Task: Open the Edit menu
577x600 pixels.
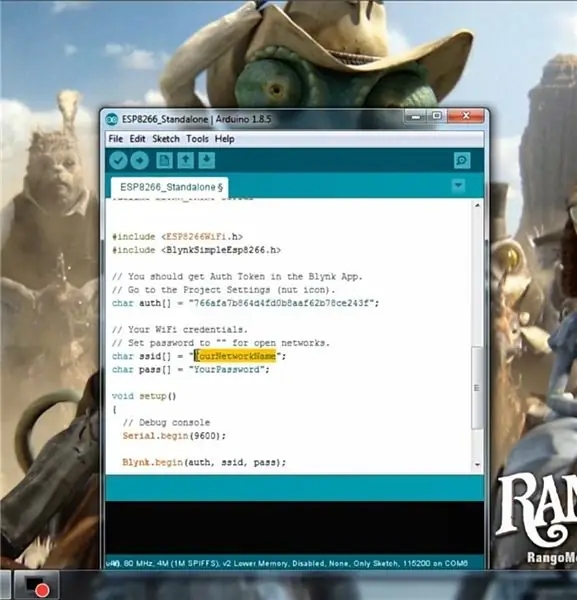Action: coord(137,139)
